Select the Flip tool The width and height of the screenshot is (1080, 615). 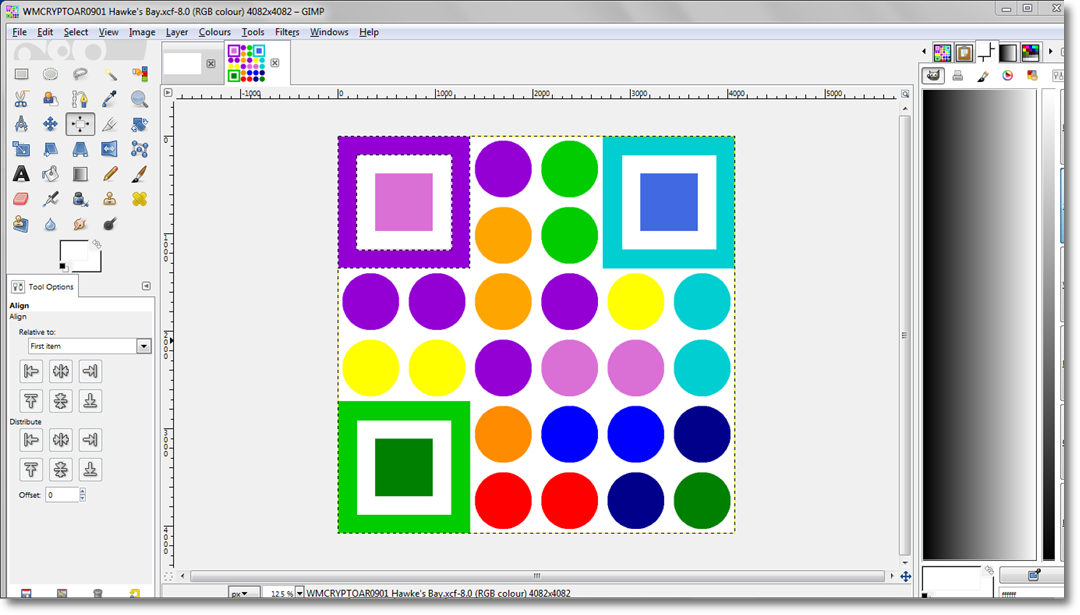click(110, 149)
